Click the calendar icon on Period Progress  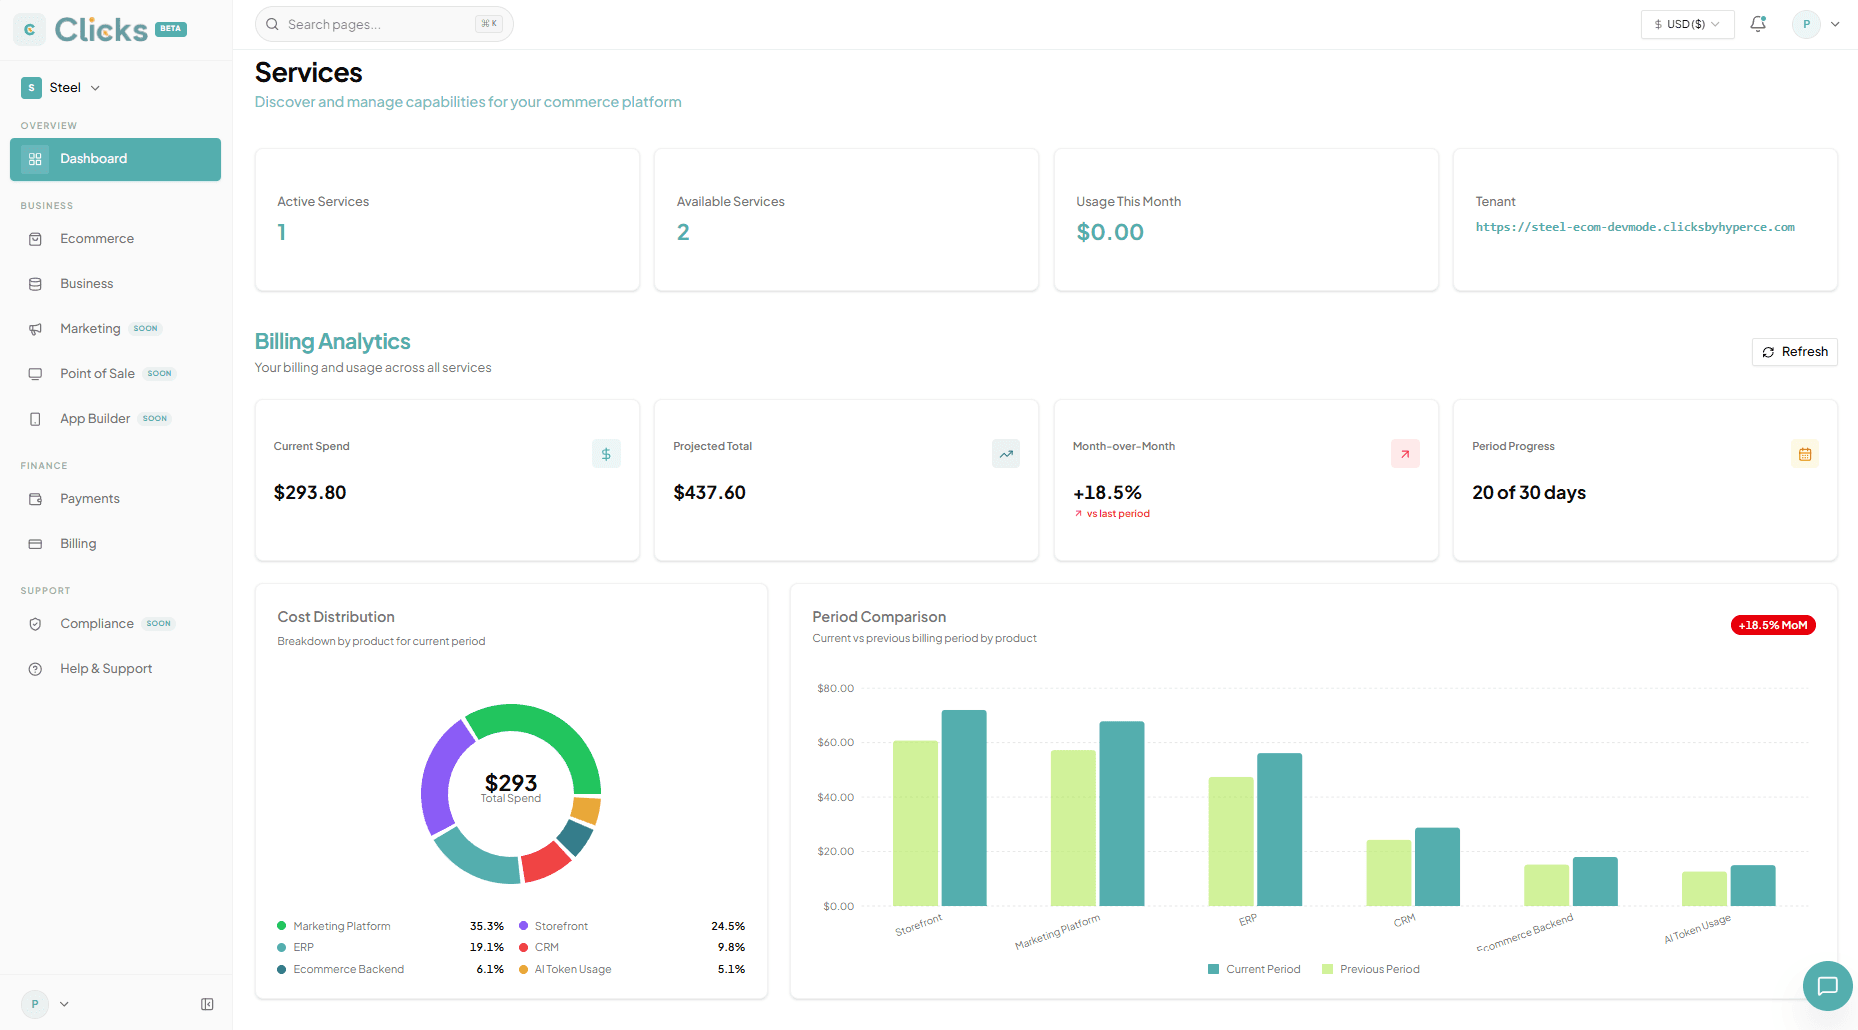click(1805, 454)
